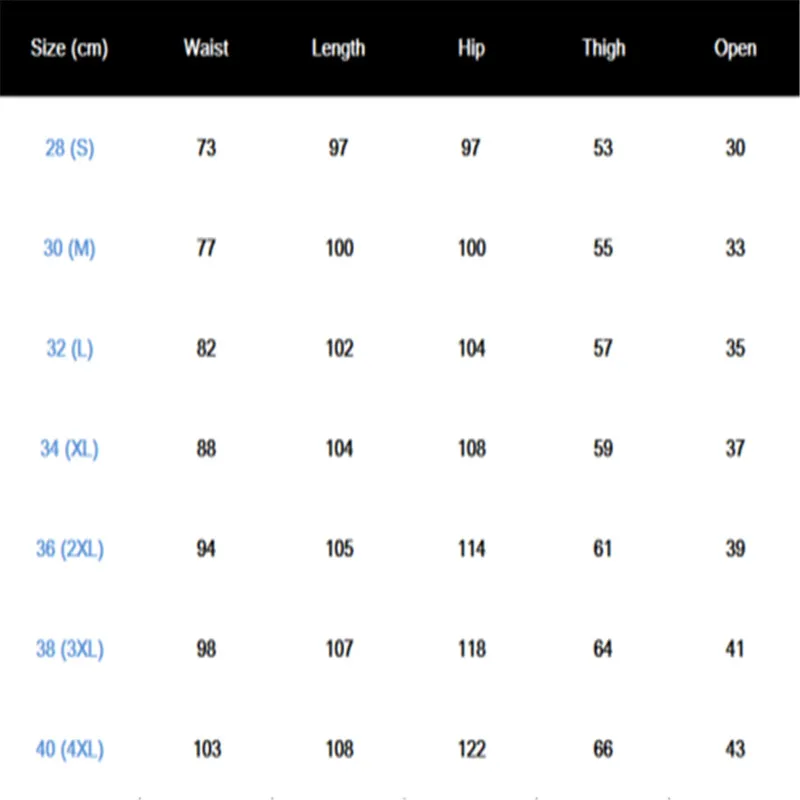The height and width of the screenshot is (800, 800).
Task: Pick the 36 (2XL) size
Action: point(69,549)
